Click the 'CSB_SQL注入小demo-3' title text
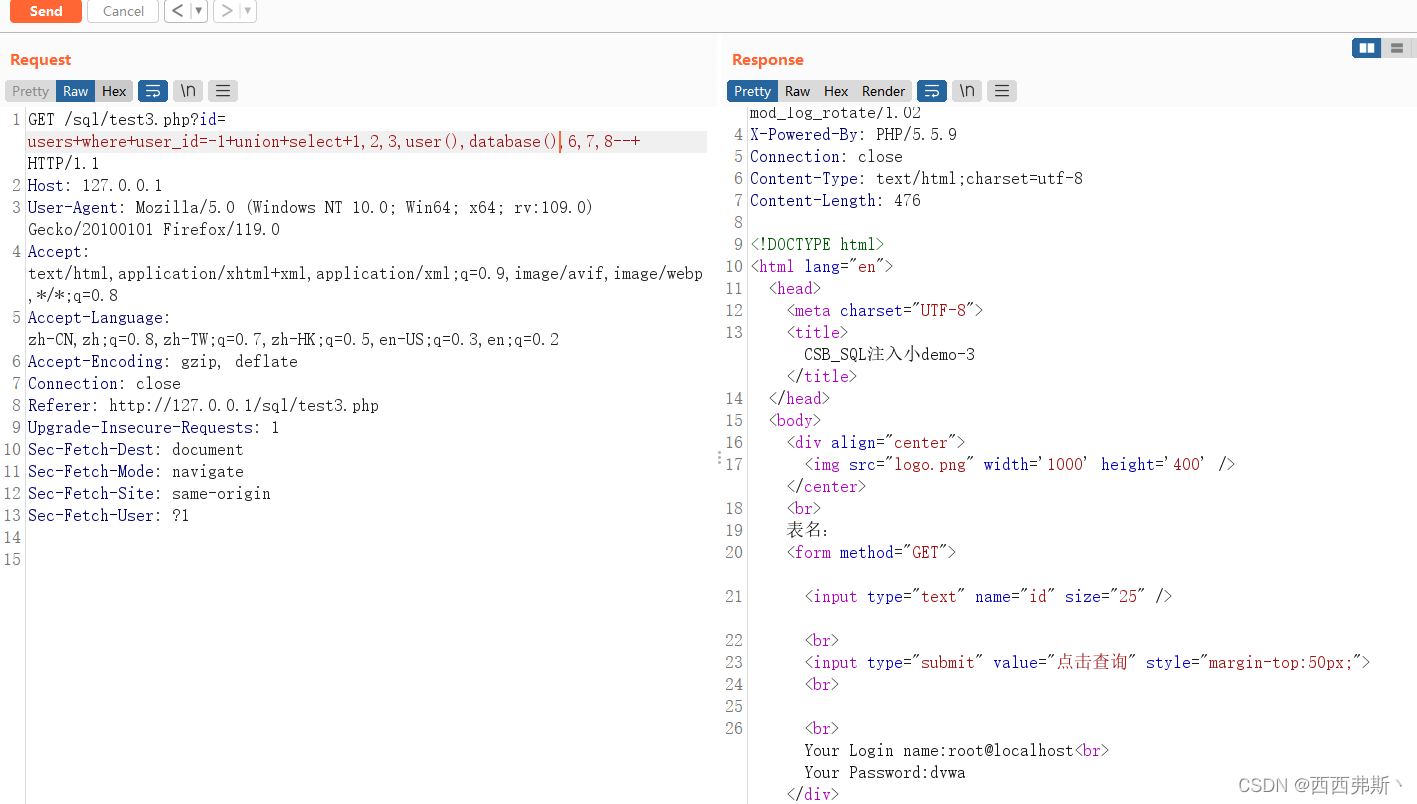The height and width of the screenshot is (804, 1417). (x=889, y=355)
